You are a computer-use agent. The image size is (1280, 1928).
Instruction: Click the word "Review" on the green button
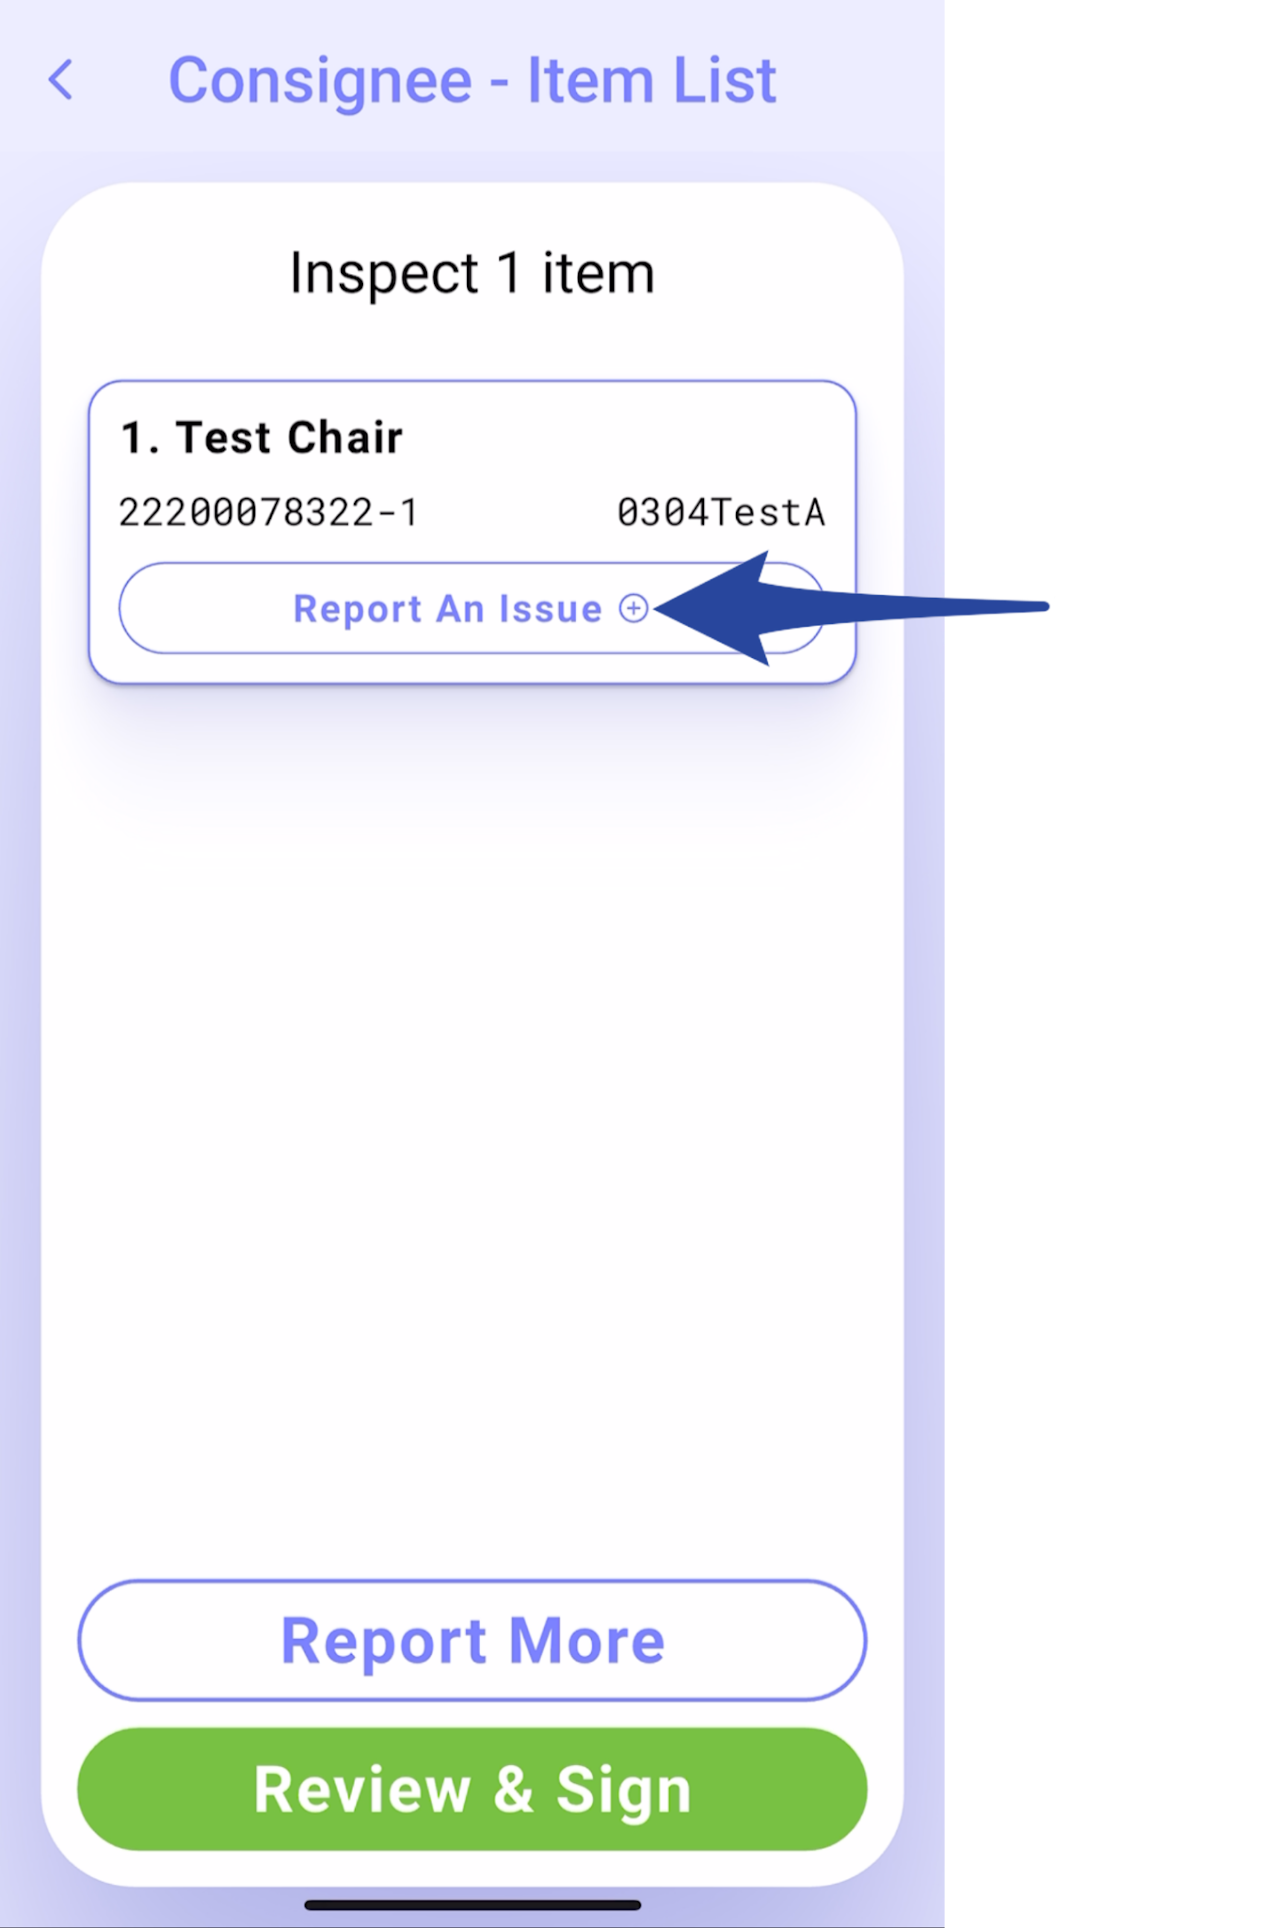[362, 1790]
